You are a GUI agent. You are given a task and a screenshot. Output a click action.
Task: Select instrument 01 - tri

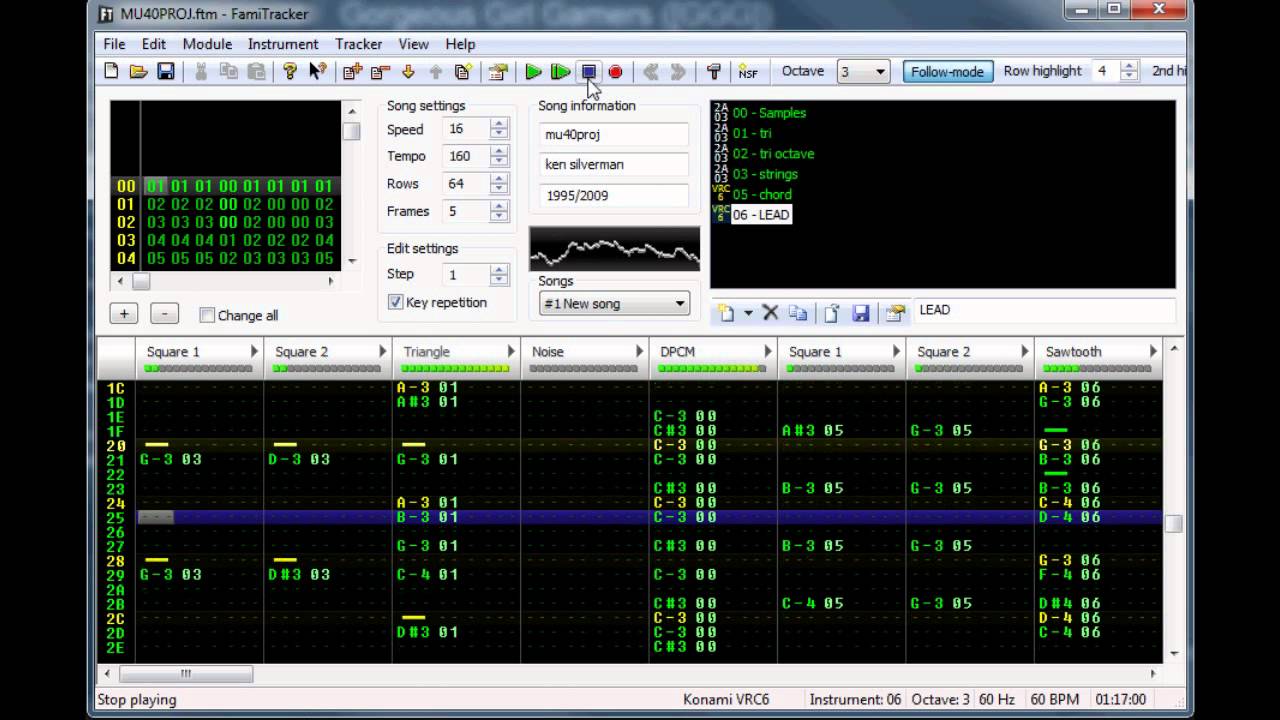[x=752, y=133]
